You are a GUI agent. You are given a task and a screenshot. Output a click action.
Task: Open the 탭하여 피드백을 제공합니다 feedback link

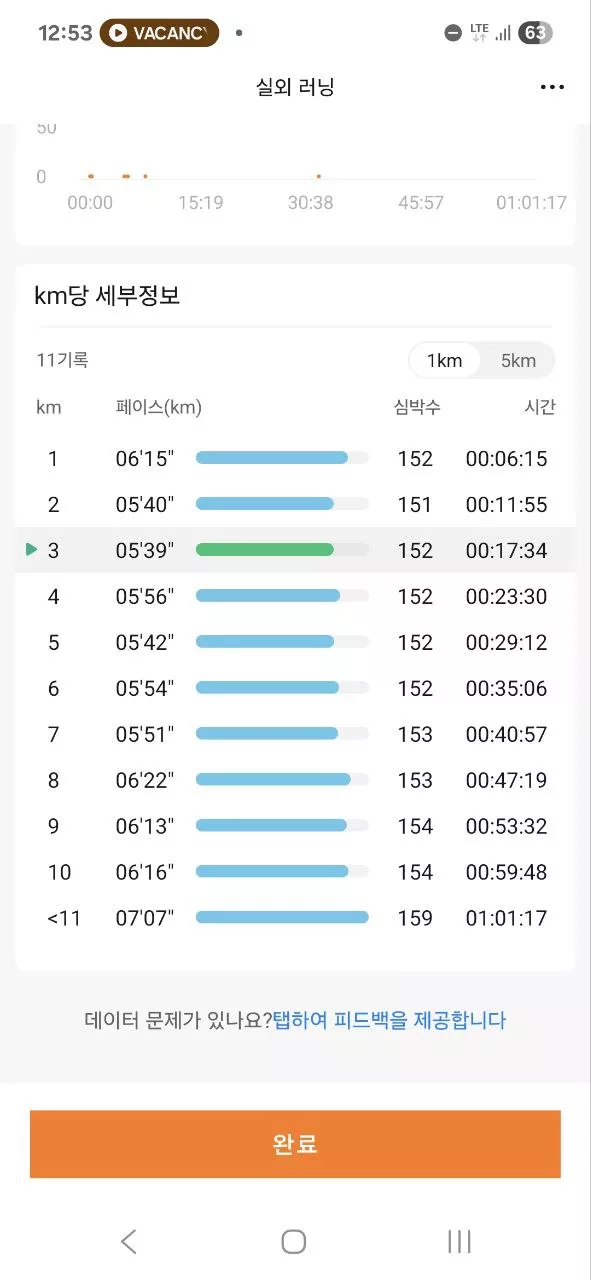(x=390, y=1021)
